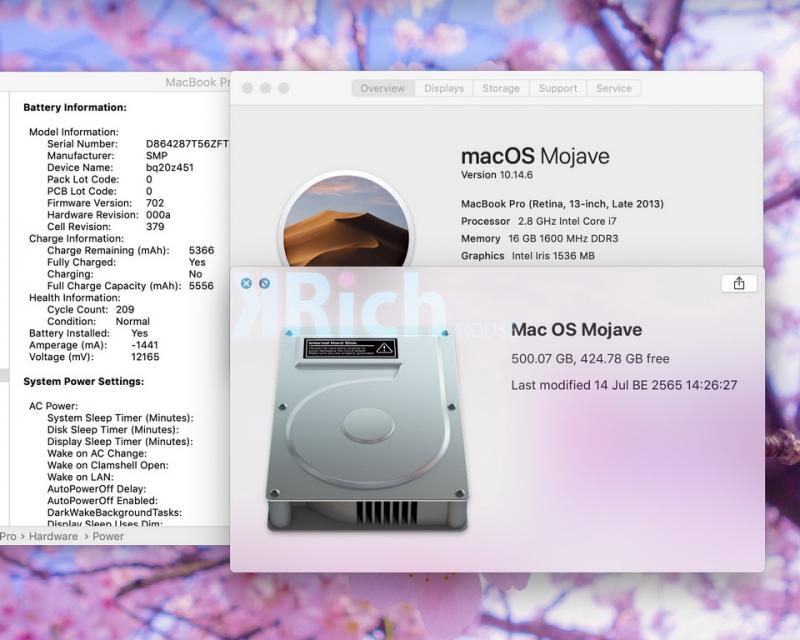
Task: Click the "Wake on Clamshell Open:" row
Action: click(108, 465)
